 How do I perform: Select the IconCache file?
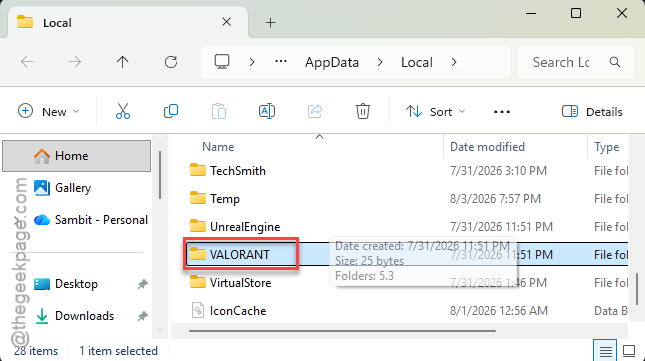click(238, 310)
